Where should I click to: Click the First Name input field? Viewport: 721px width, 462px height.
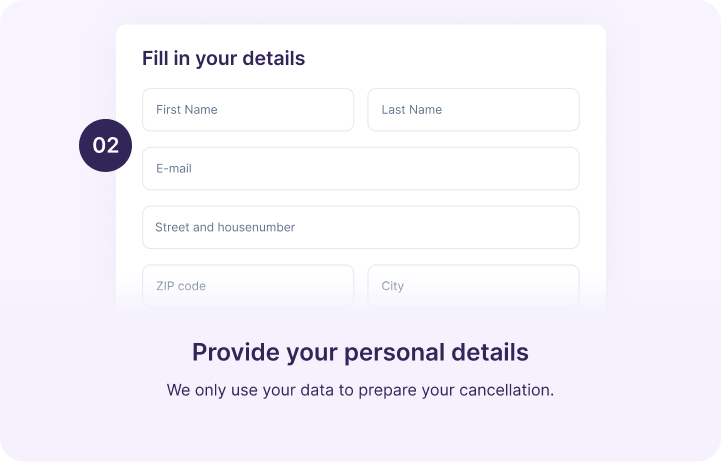248,110
